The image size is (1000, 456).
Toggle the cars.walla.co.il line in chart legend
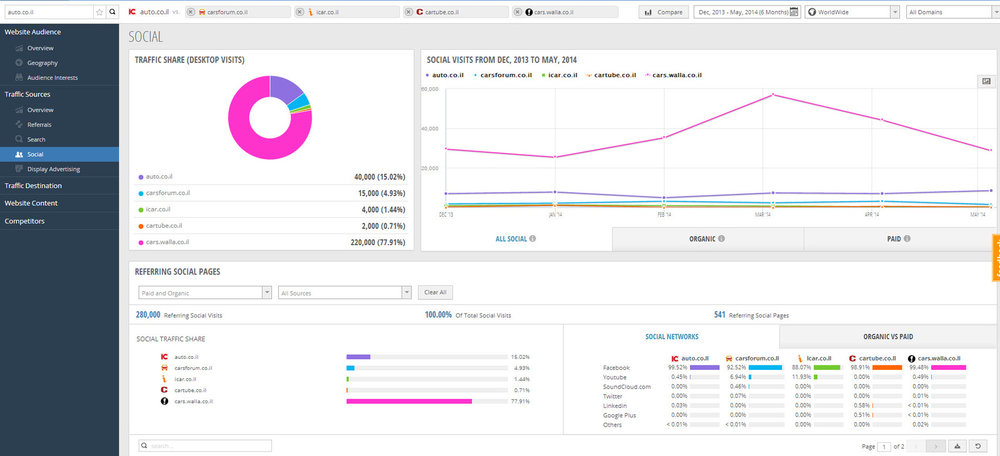point(675,75)
